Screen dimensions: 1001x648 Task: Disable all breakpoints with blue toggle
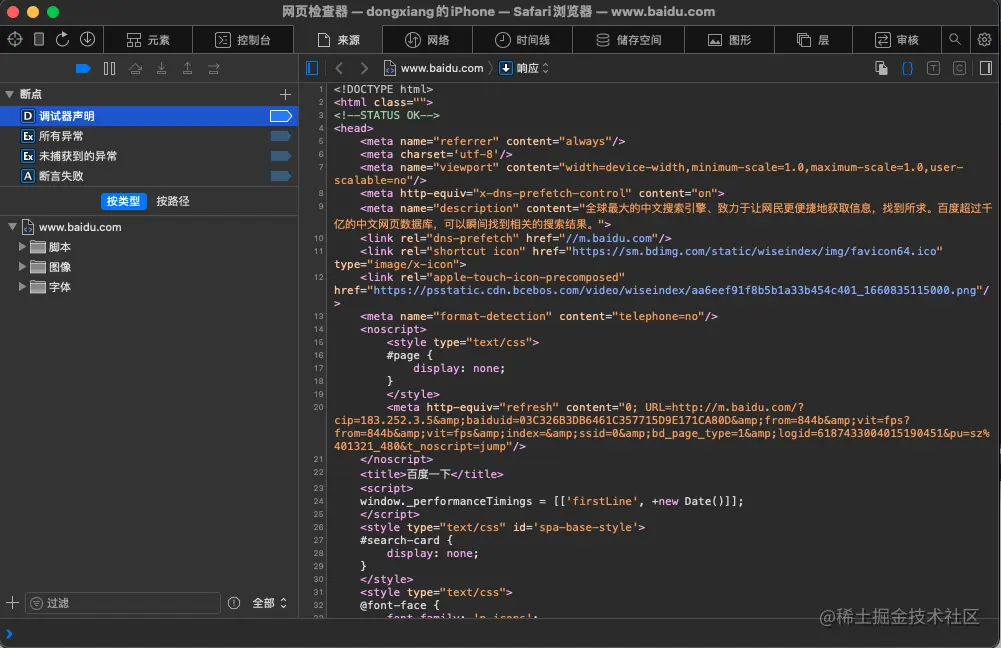[83, 68]
